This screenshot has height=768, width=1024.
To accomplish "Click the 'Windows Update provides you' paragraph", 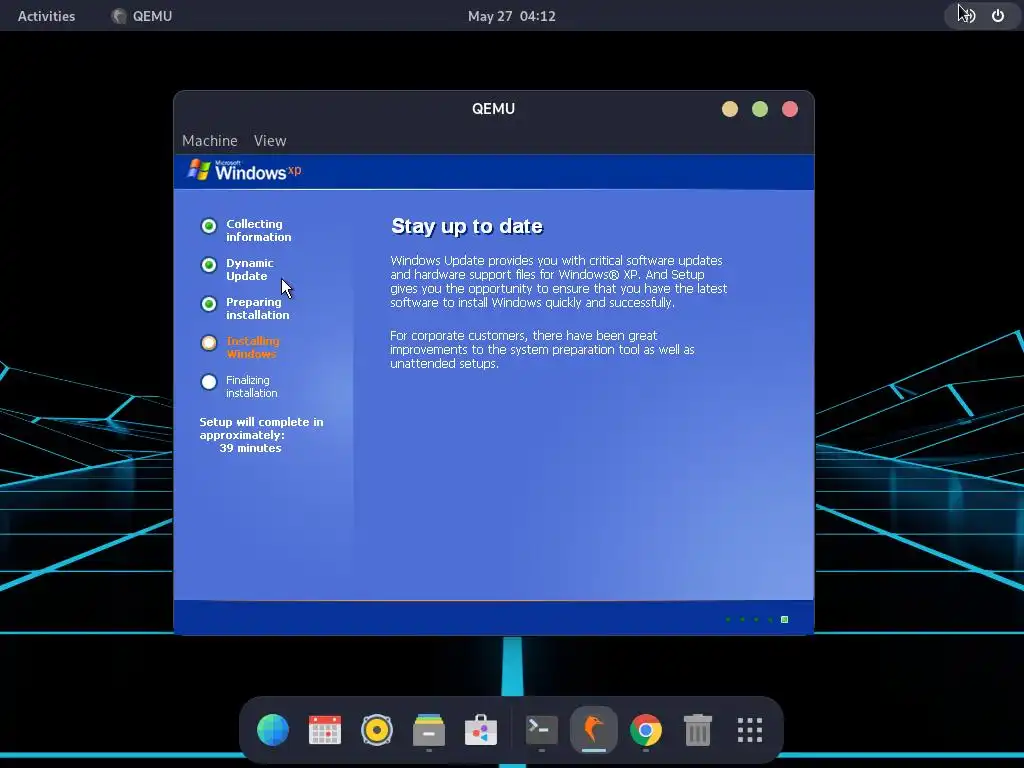I will [558, 281].
